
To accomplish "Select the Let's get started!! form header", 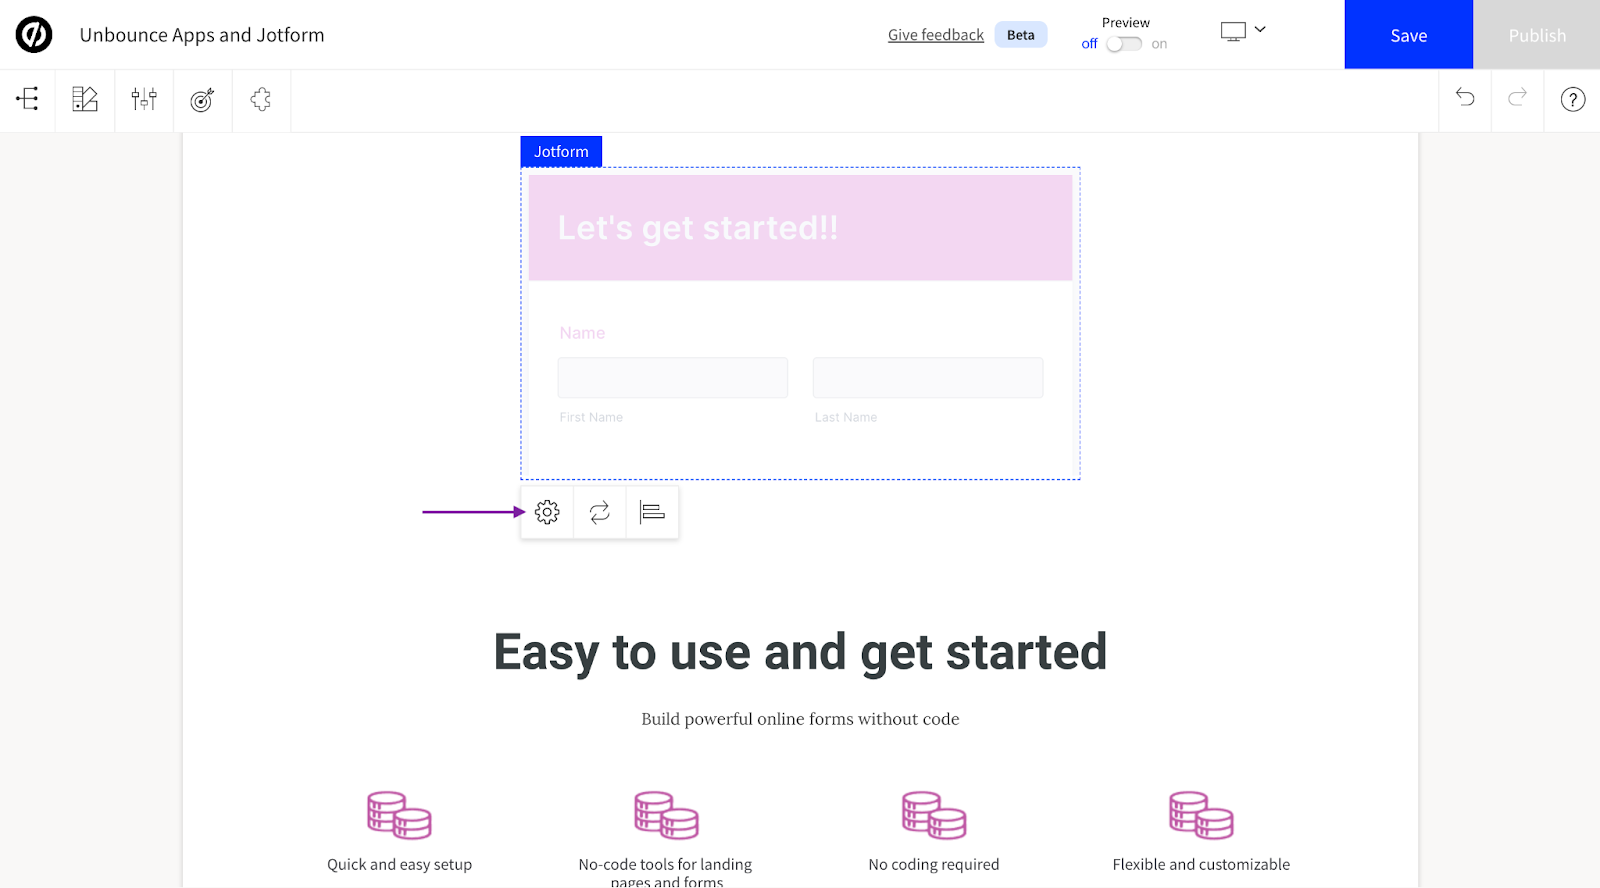I will point(800,228).
